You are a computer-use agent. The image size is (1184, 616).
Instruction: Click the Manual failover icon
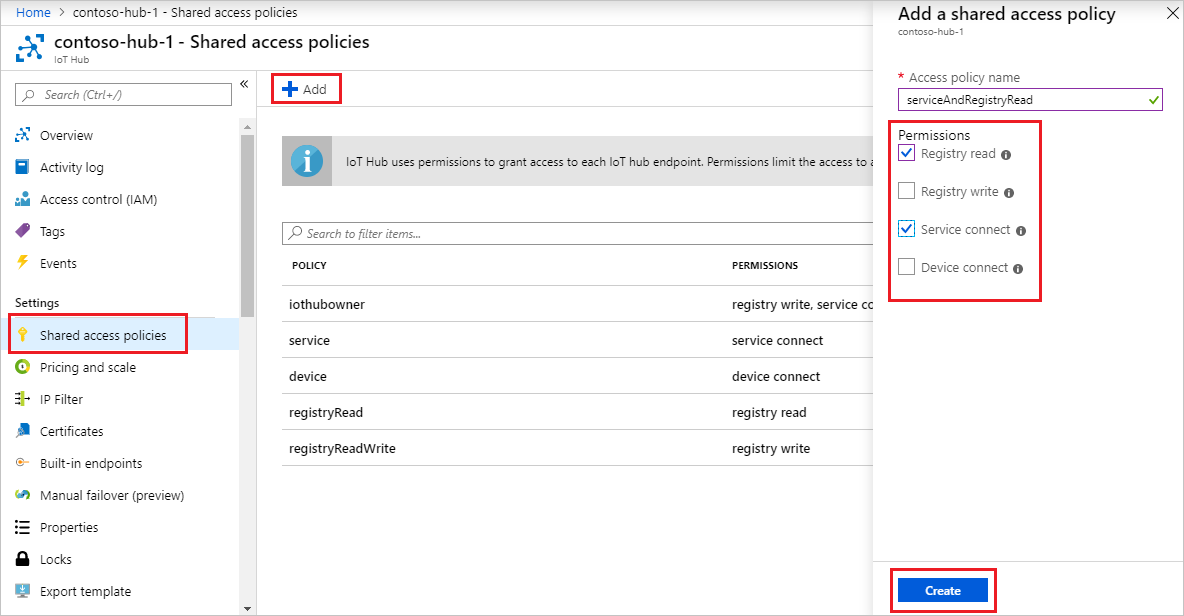click(23, 494)
